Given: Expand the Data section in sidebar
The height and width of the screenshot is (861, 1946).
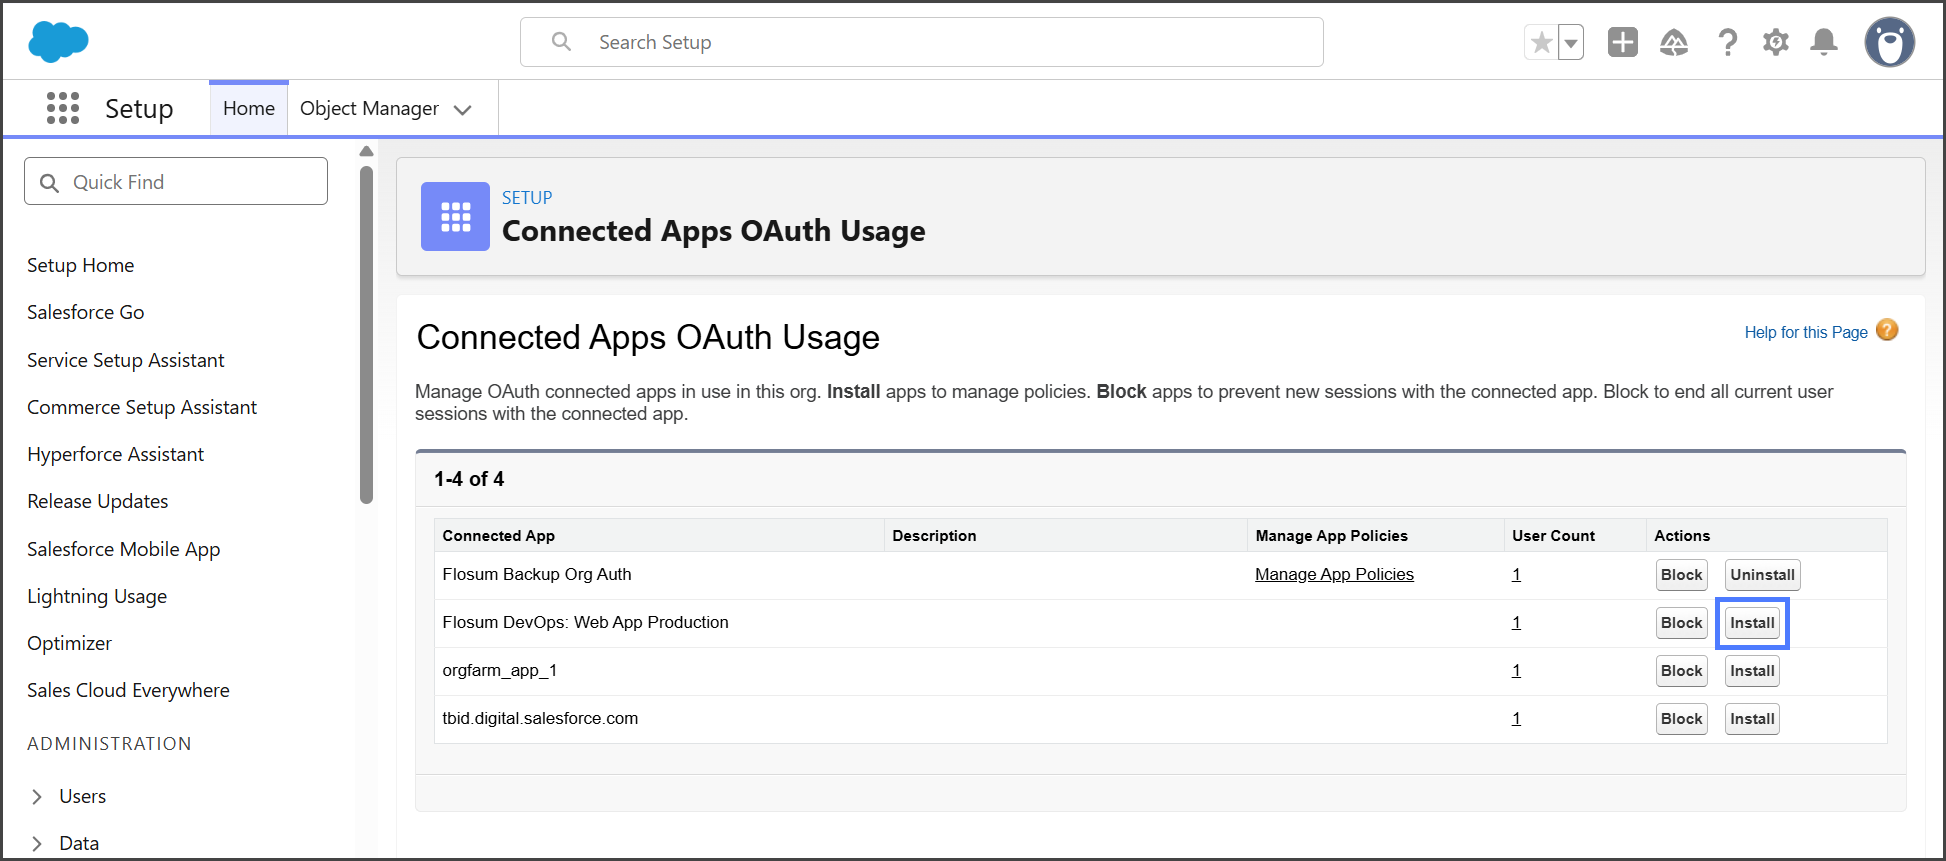Looking at the screenshot, I should 37,844.
